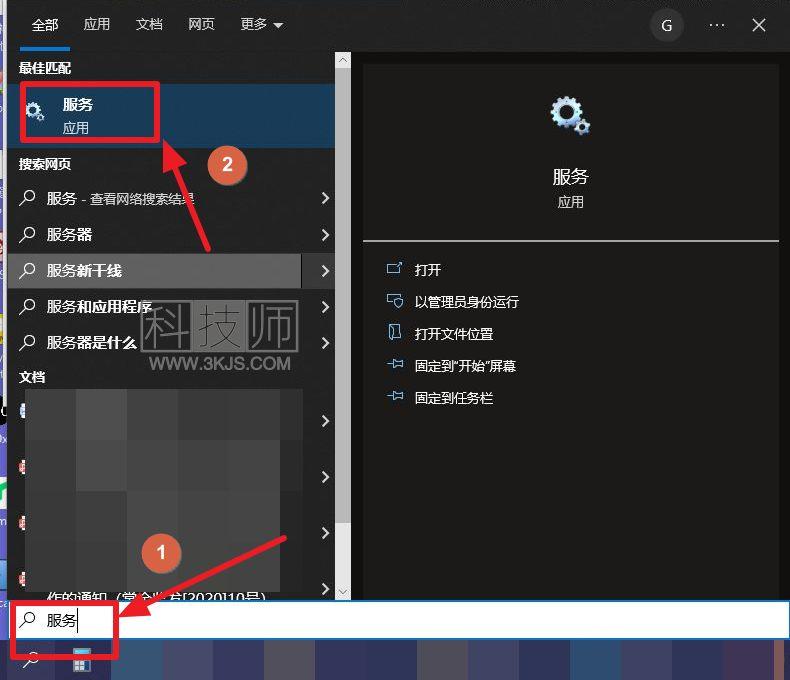Click the search input box containing 服务

point(400,620)
